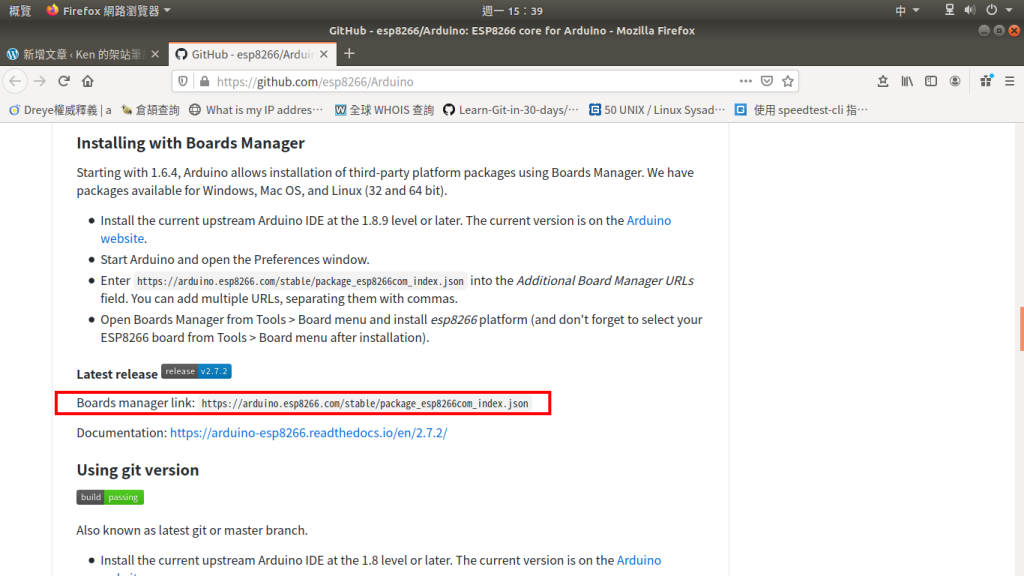Click the Boards manager link URL text
1024x576 pixels.
[x=365, y=403]
